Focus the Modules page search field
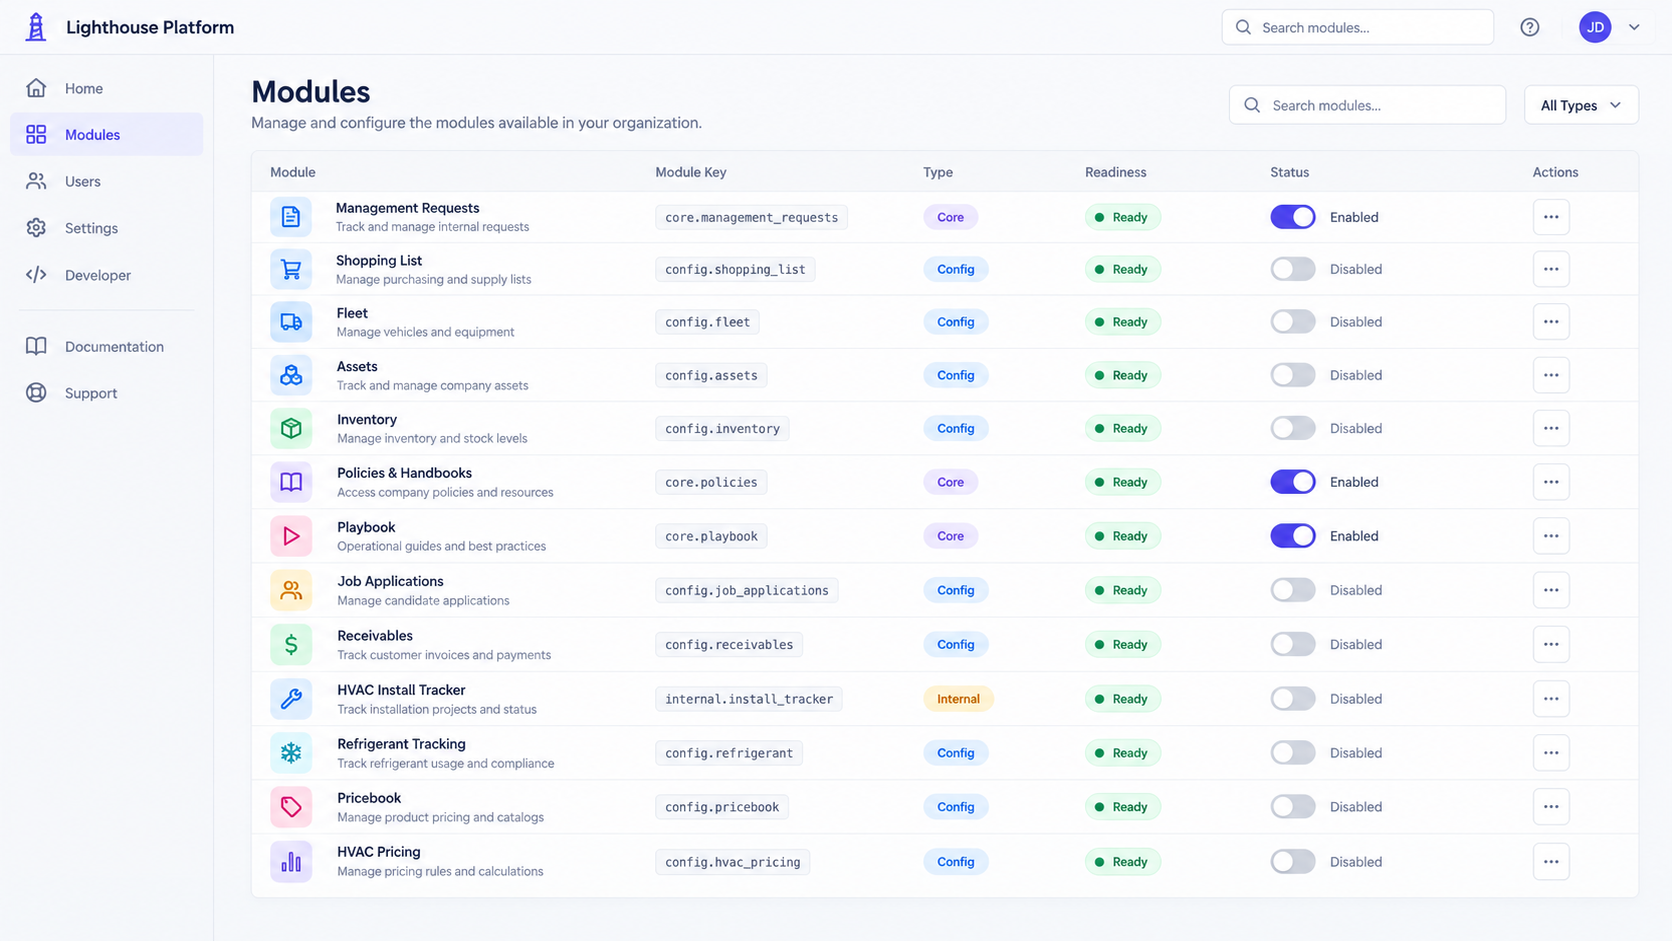The width and height of the screenshot is (1672, 941). tap(1367, 105)
